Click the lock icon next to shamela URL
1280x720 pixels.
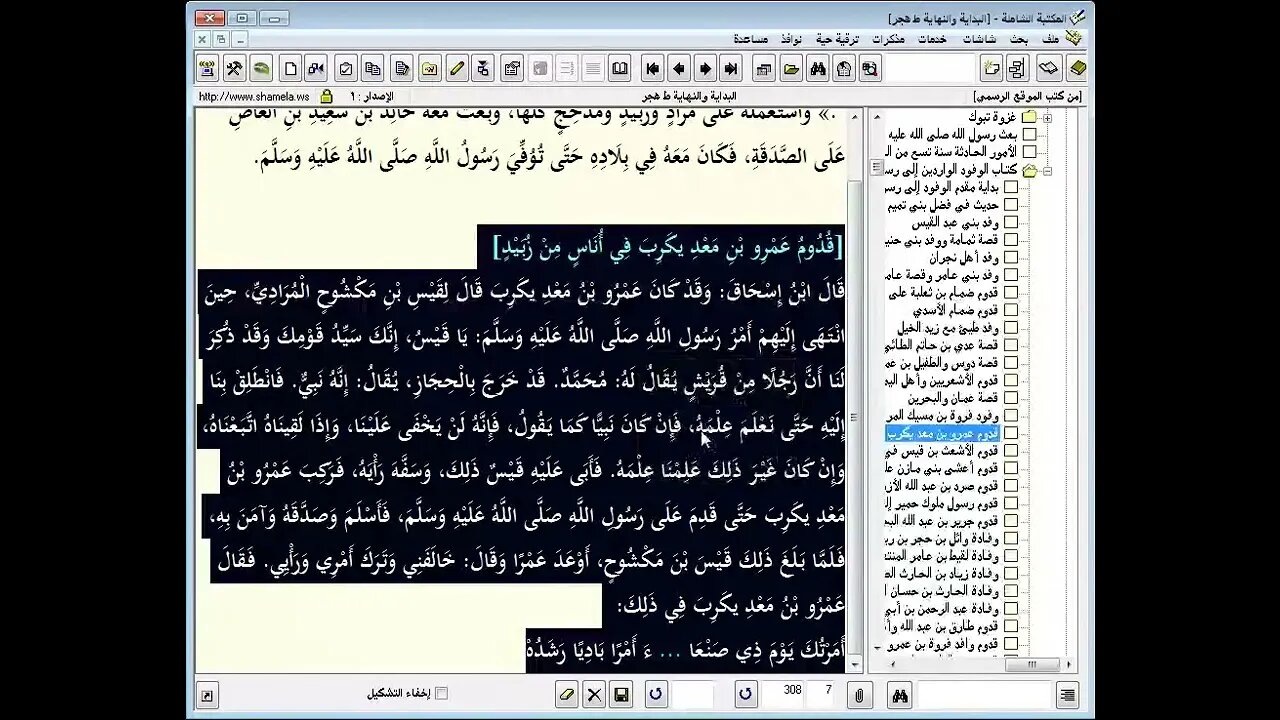pyautogui.click(x=326, y=96)
